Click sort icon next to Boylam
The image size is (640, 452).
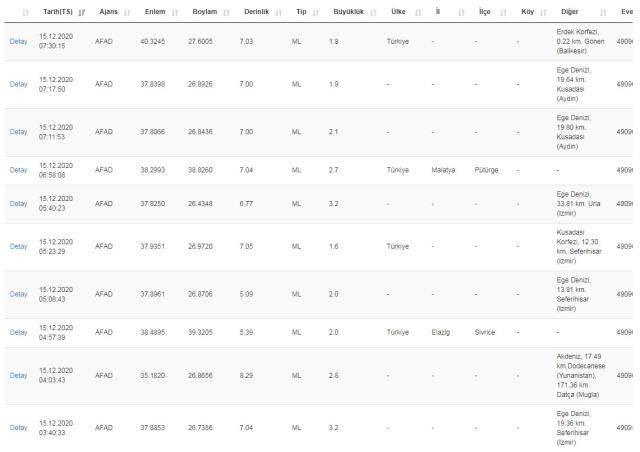(227, 12)
